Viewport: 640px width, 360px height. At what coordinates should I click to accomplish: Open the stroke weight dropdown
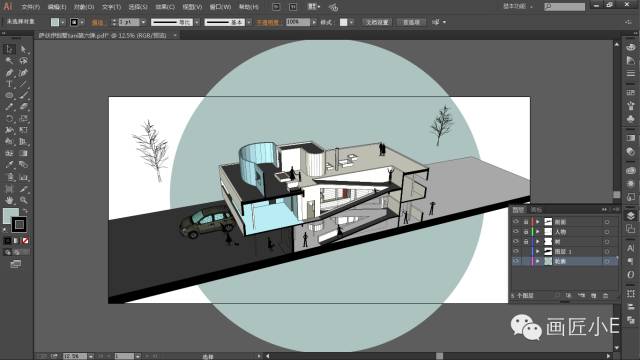143,22
